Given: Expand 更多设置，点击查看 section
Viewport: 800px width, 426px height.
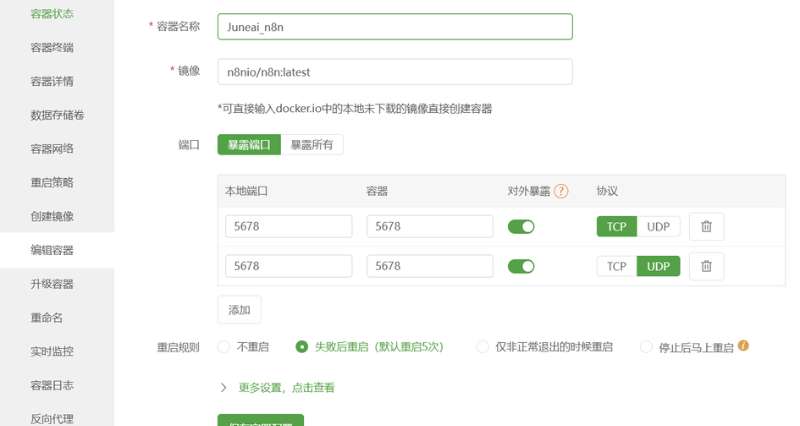Looking at the screenshot, I should [x=277, y=388].
